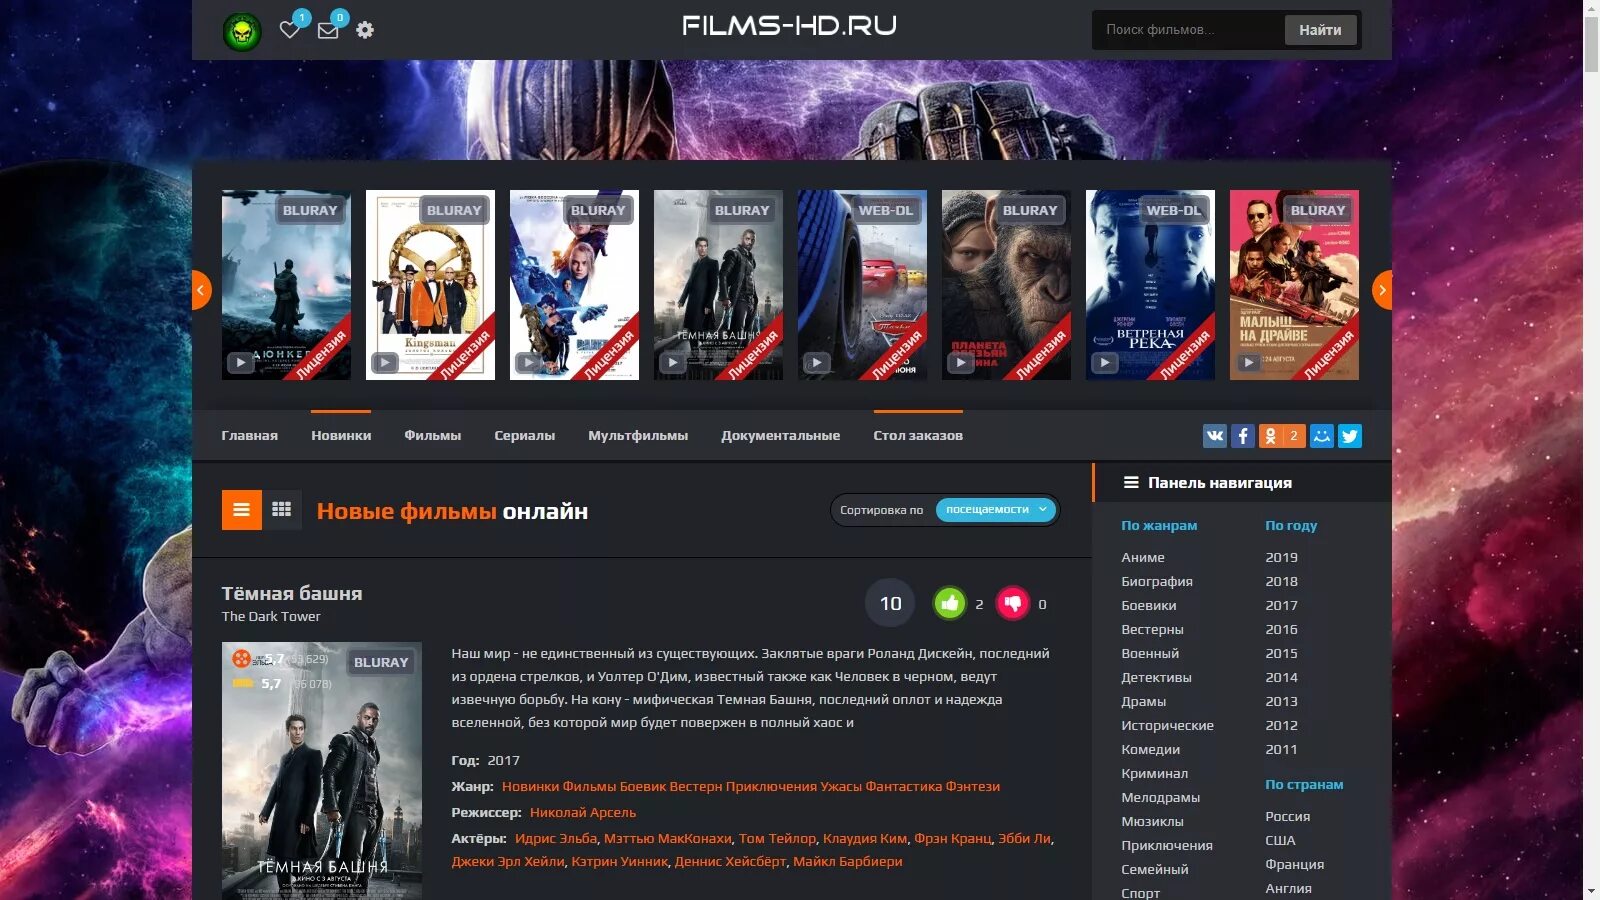
Task: Click play icon on Ветреная река poster
Action: 1104,363
